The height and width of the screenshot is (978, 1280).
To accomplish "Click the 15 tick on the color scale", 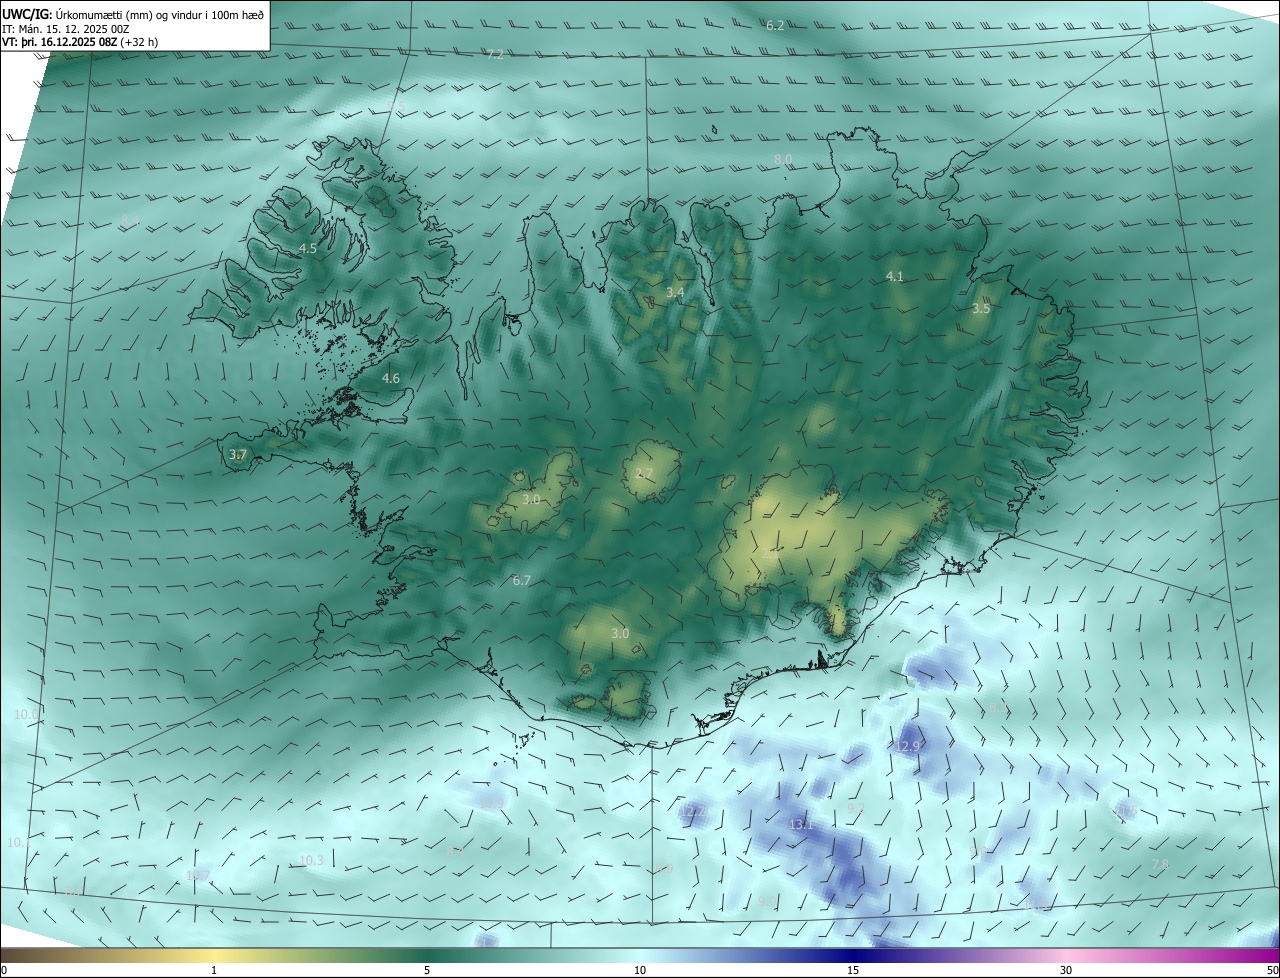I will 853,970.
